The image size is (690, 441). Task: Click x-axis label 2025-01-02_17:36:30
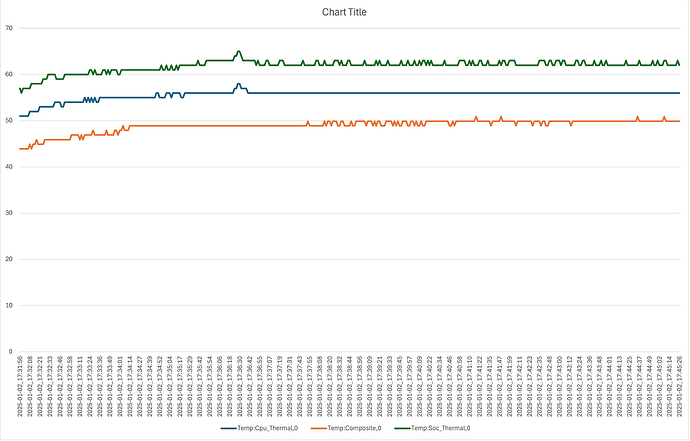coord(240,386)
